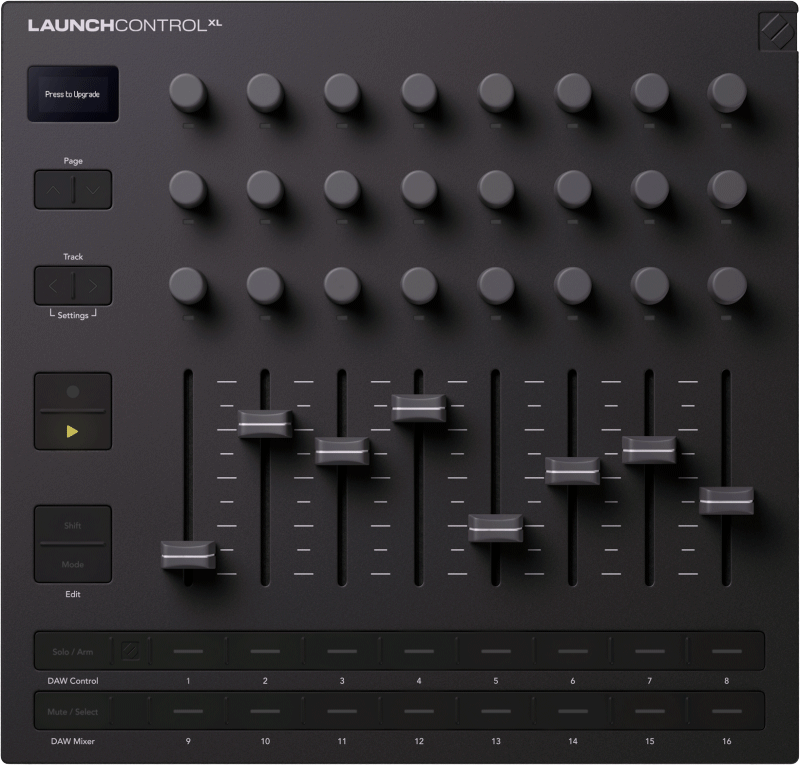Click track button 8 in DAW Control row
The image size is (800, 765).
point(727,651)
